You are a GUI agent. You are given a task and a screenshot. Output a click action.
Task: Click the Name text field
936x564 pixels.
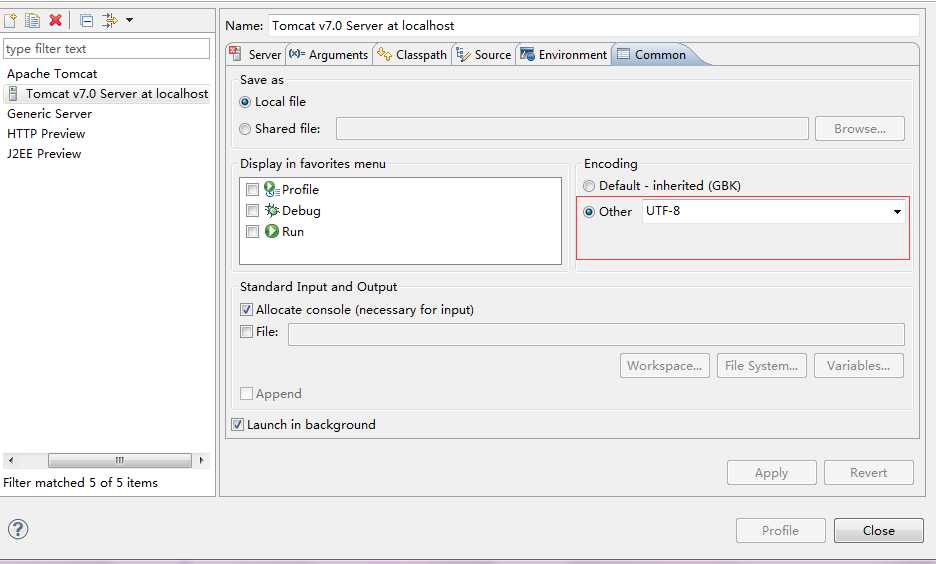[593, 26]
